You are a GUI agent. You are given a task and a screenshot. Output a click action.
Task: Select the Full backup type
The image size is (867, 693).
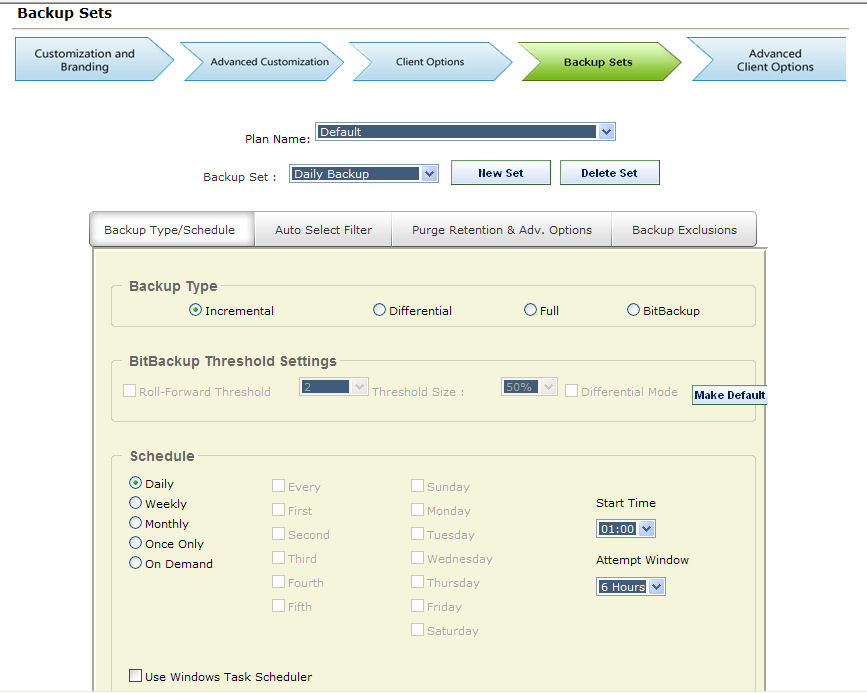pyautogui.click(x=531, y=311)
